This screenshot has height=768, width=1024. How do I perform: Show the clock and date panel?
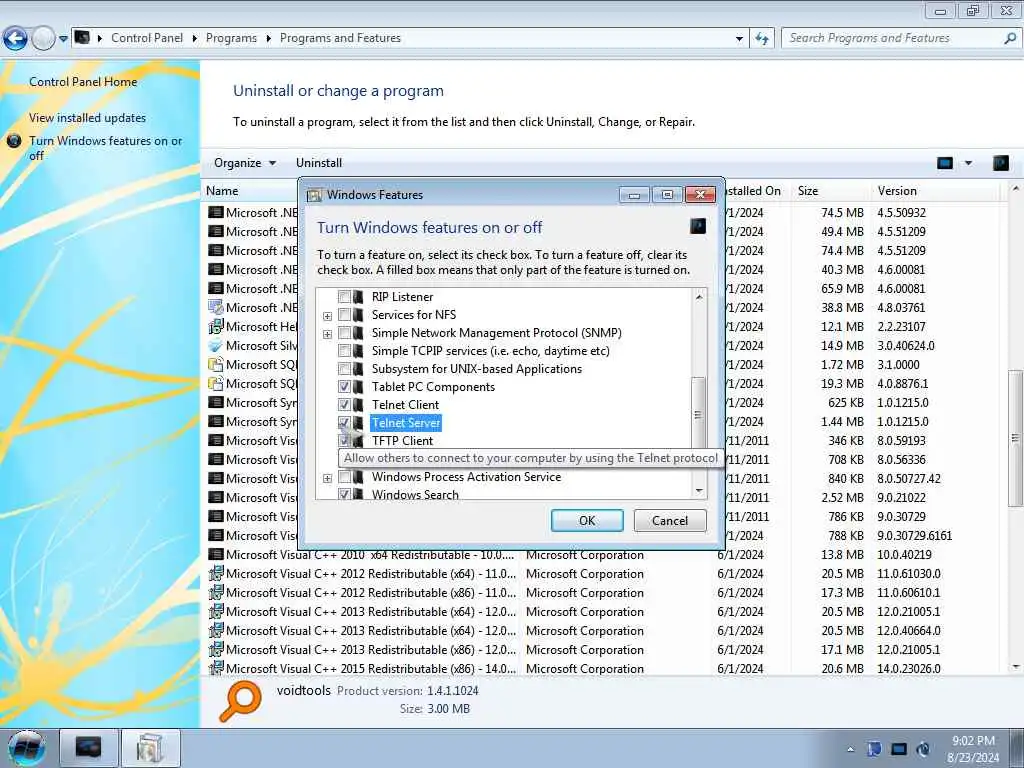(x=974, y=749)
